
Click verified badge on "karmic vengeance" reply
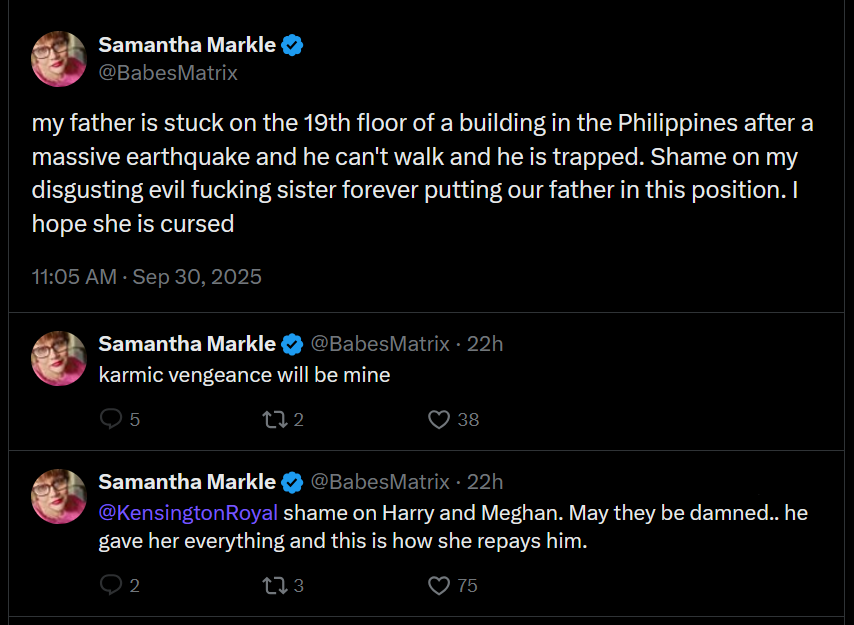(x=291, y=344)
